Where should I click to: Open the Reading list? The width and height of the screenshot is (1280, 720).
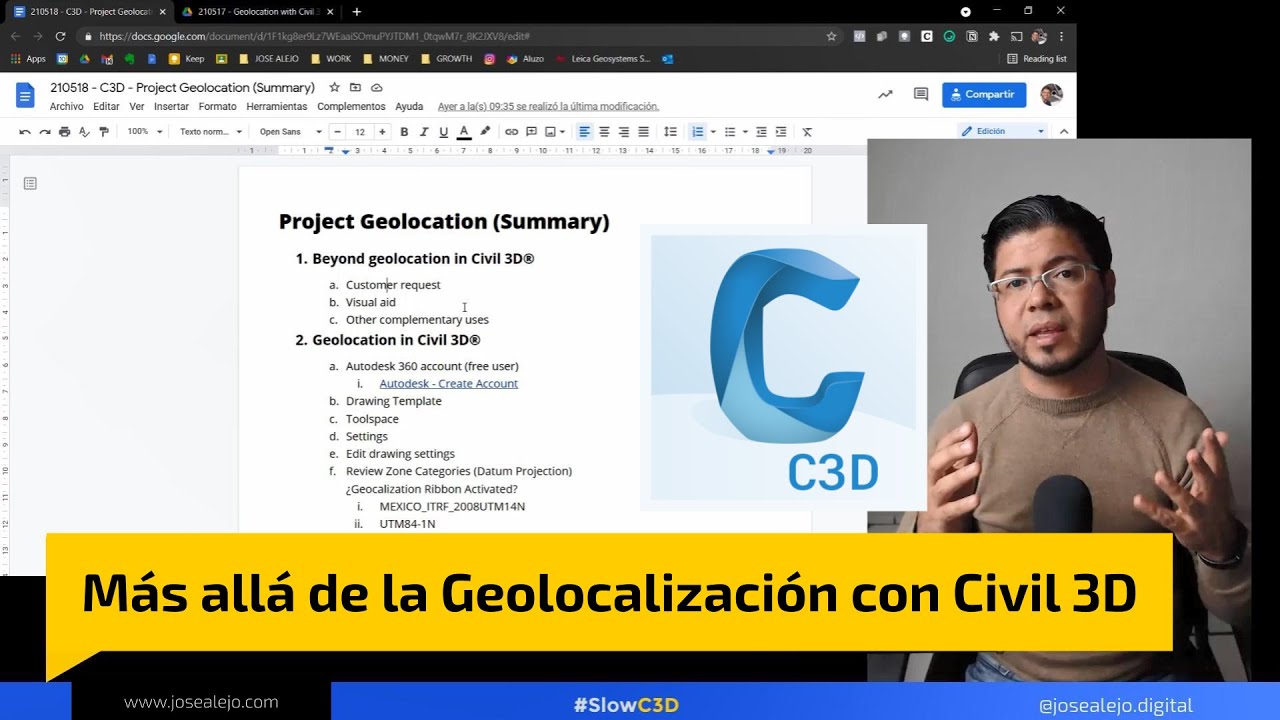1037,59
